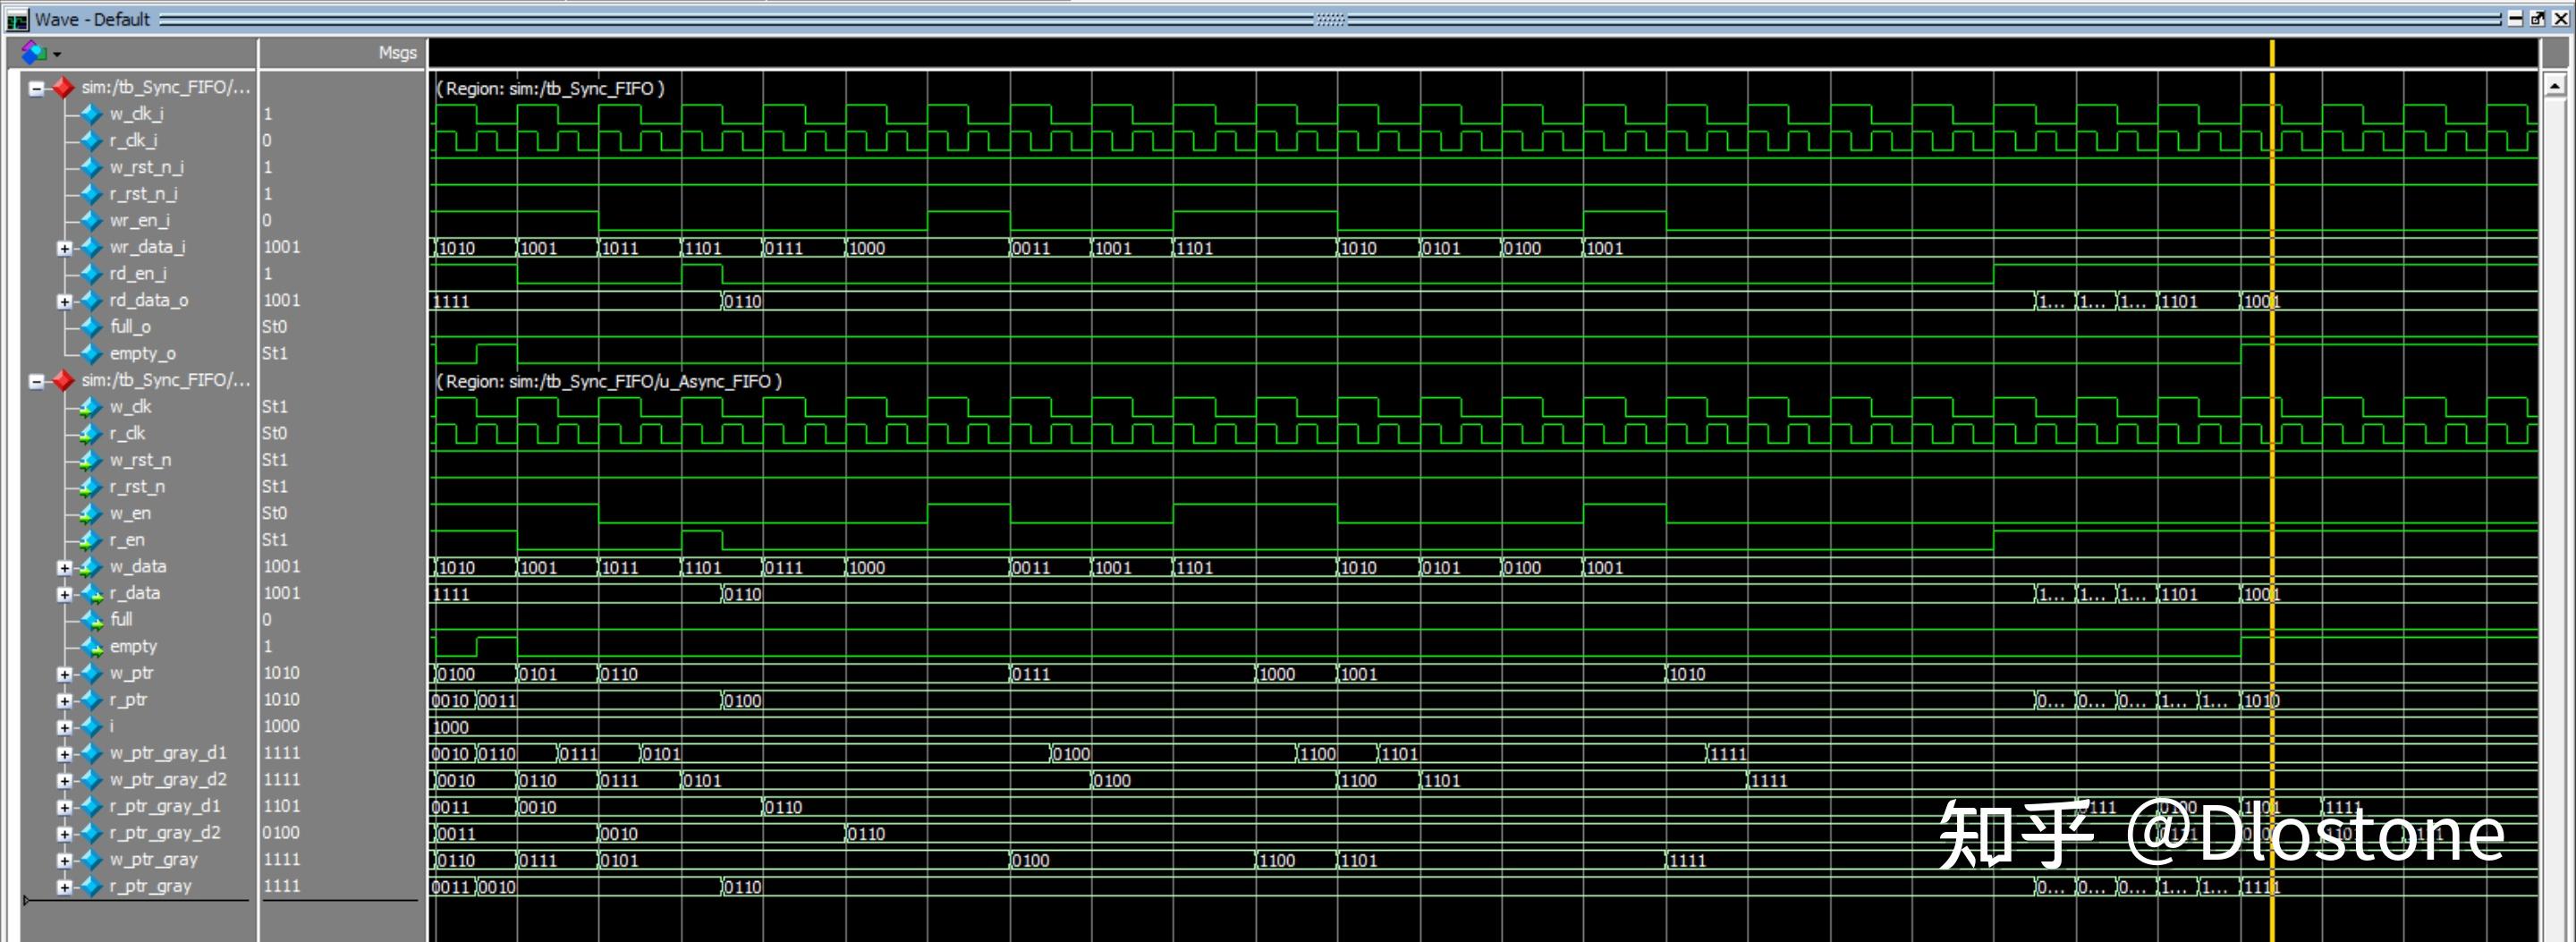Click the vertical scrollbar up arrow
The image size is (2576, 942).
click(x=2554, y=86)
